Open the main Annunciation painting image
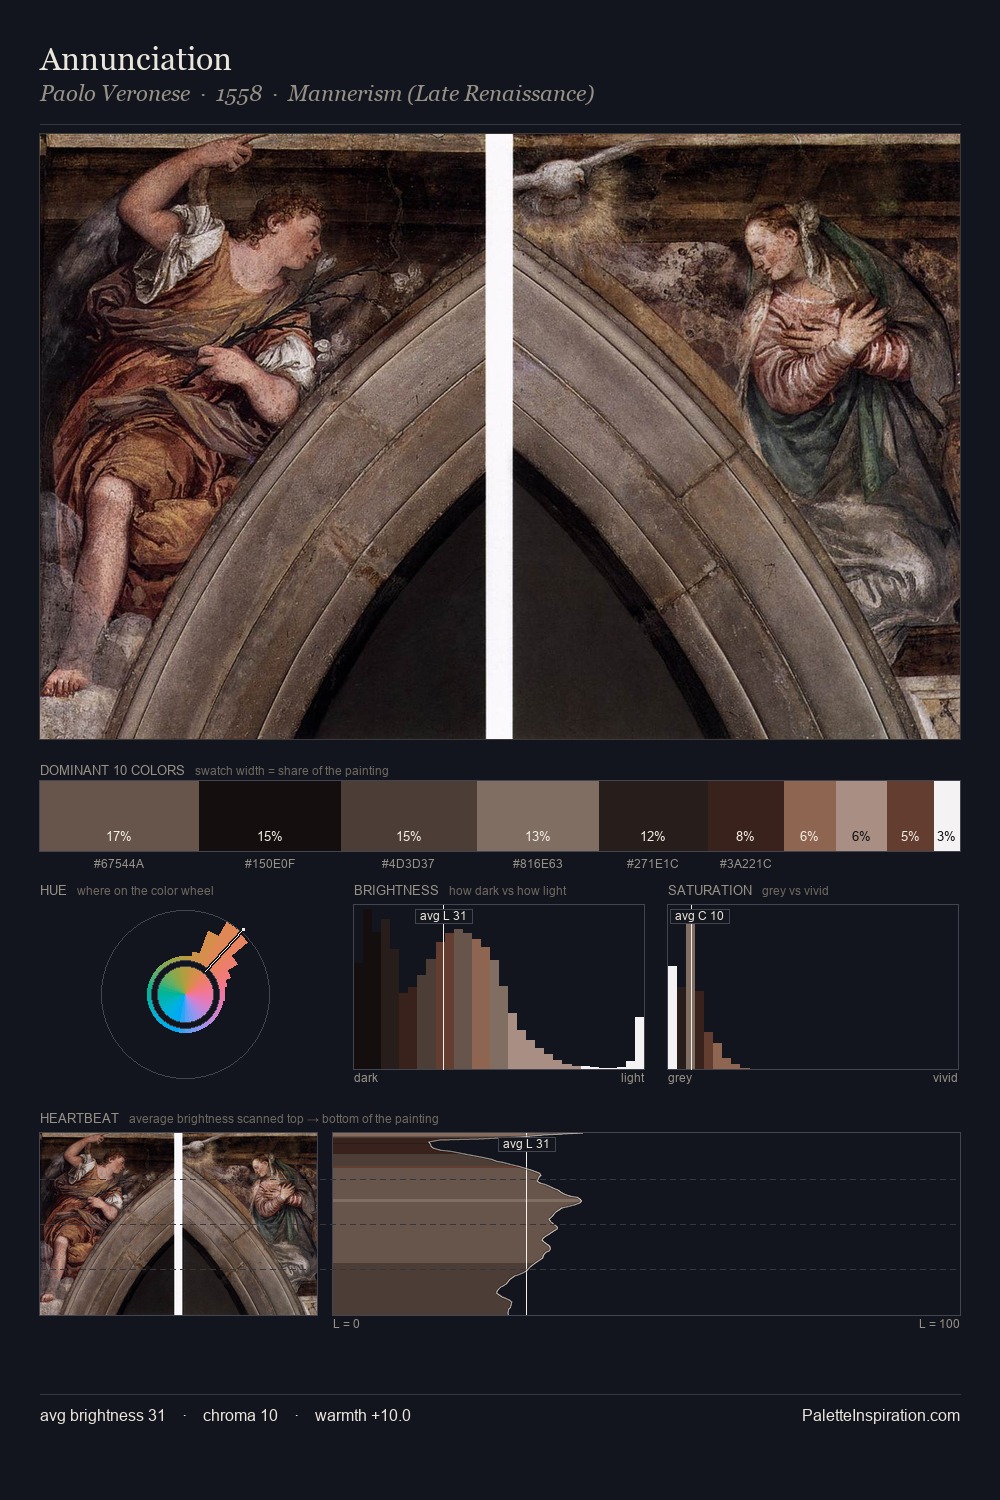 pyautogui.click(x=500, y=437)
